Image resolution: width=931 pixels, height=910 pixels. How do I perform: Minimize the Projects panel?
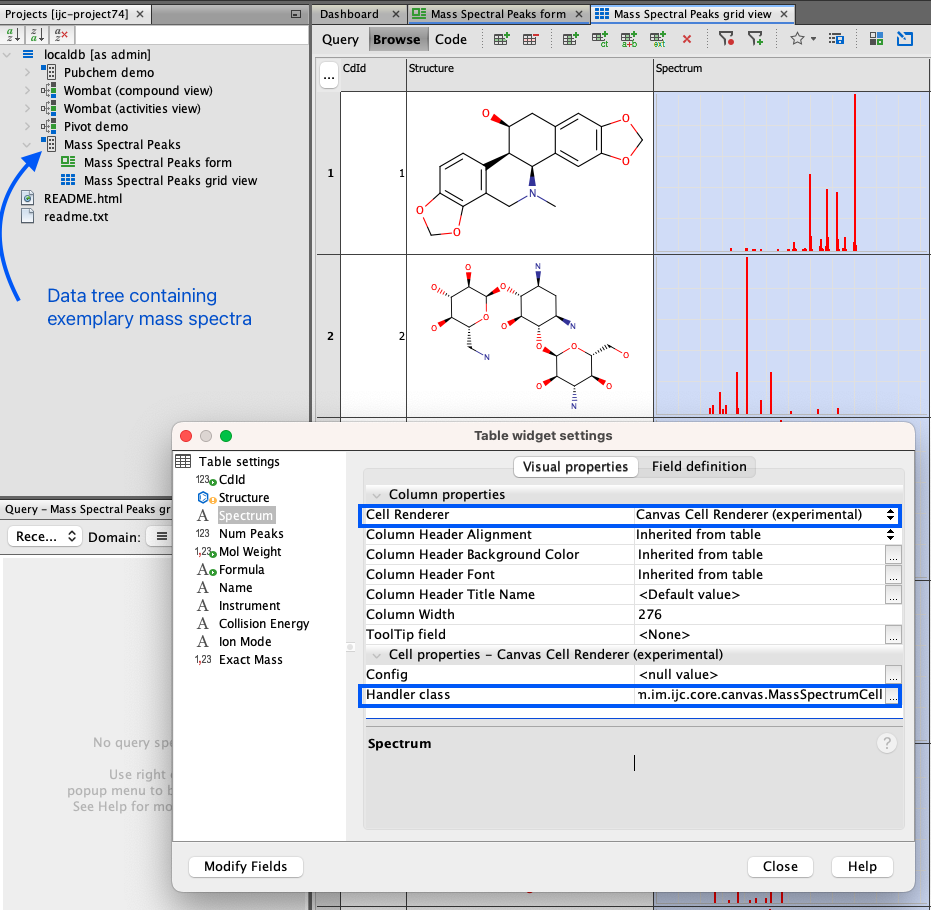294,14
